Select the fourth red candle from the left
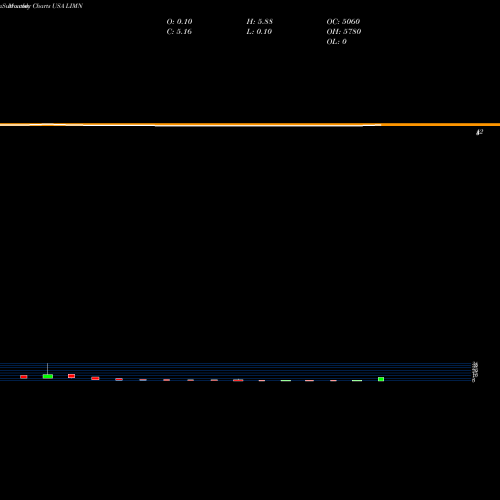 pos(119,379)
